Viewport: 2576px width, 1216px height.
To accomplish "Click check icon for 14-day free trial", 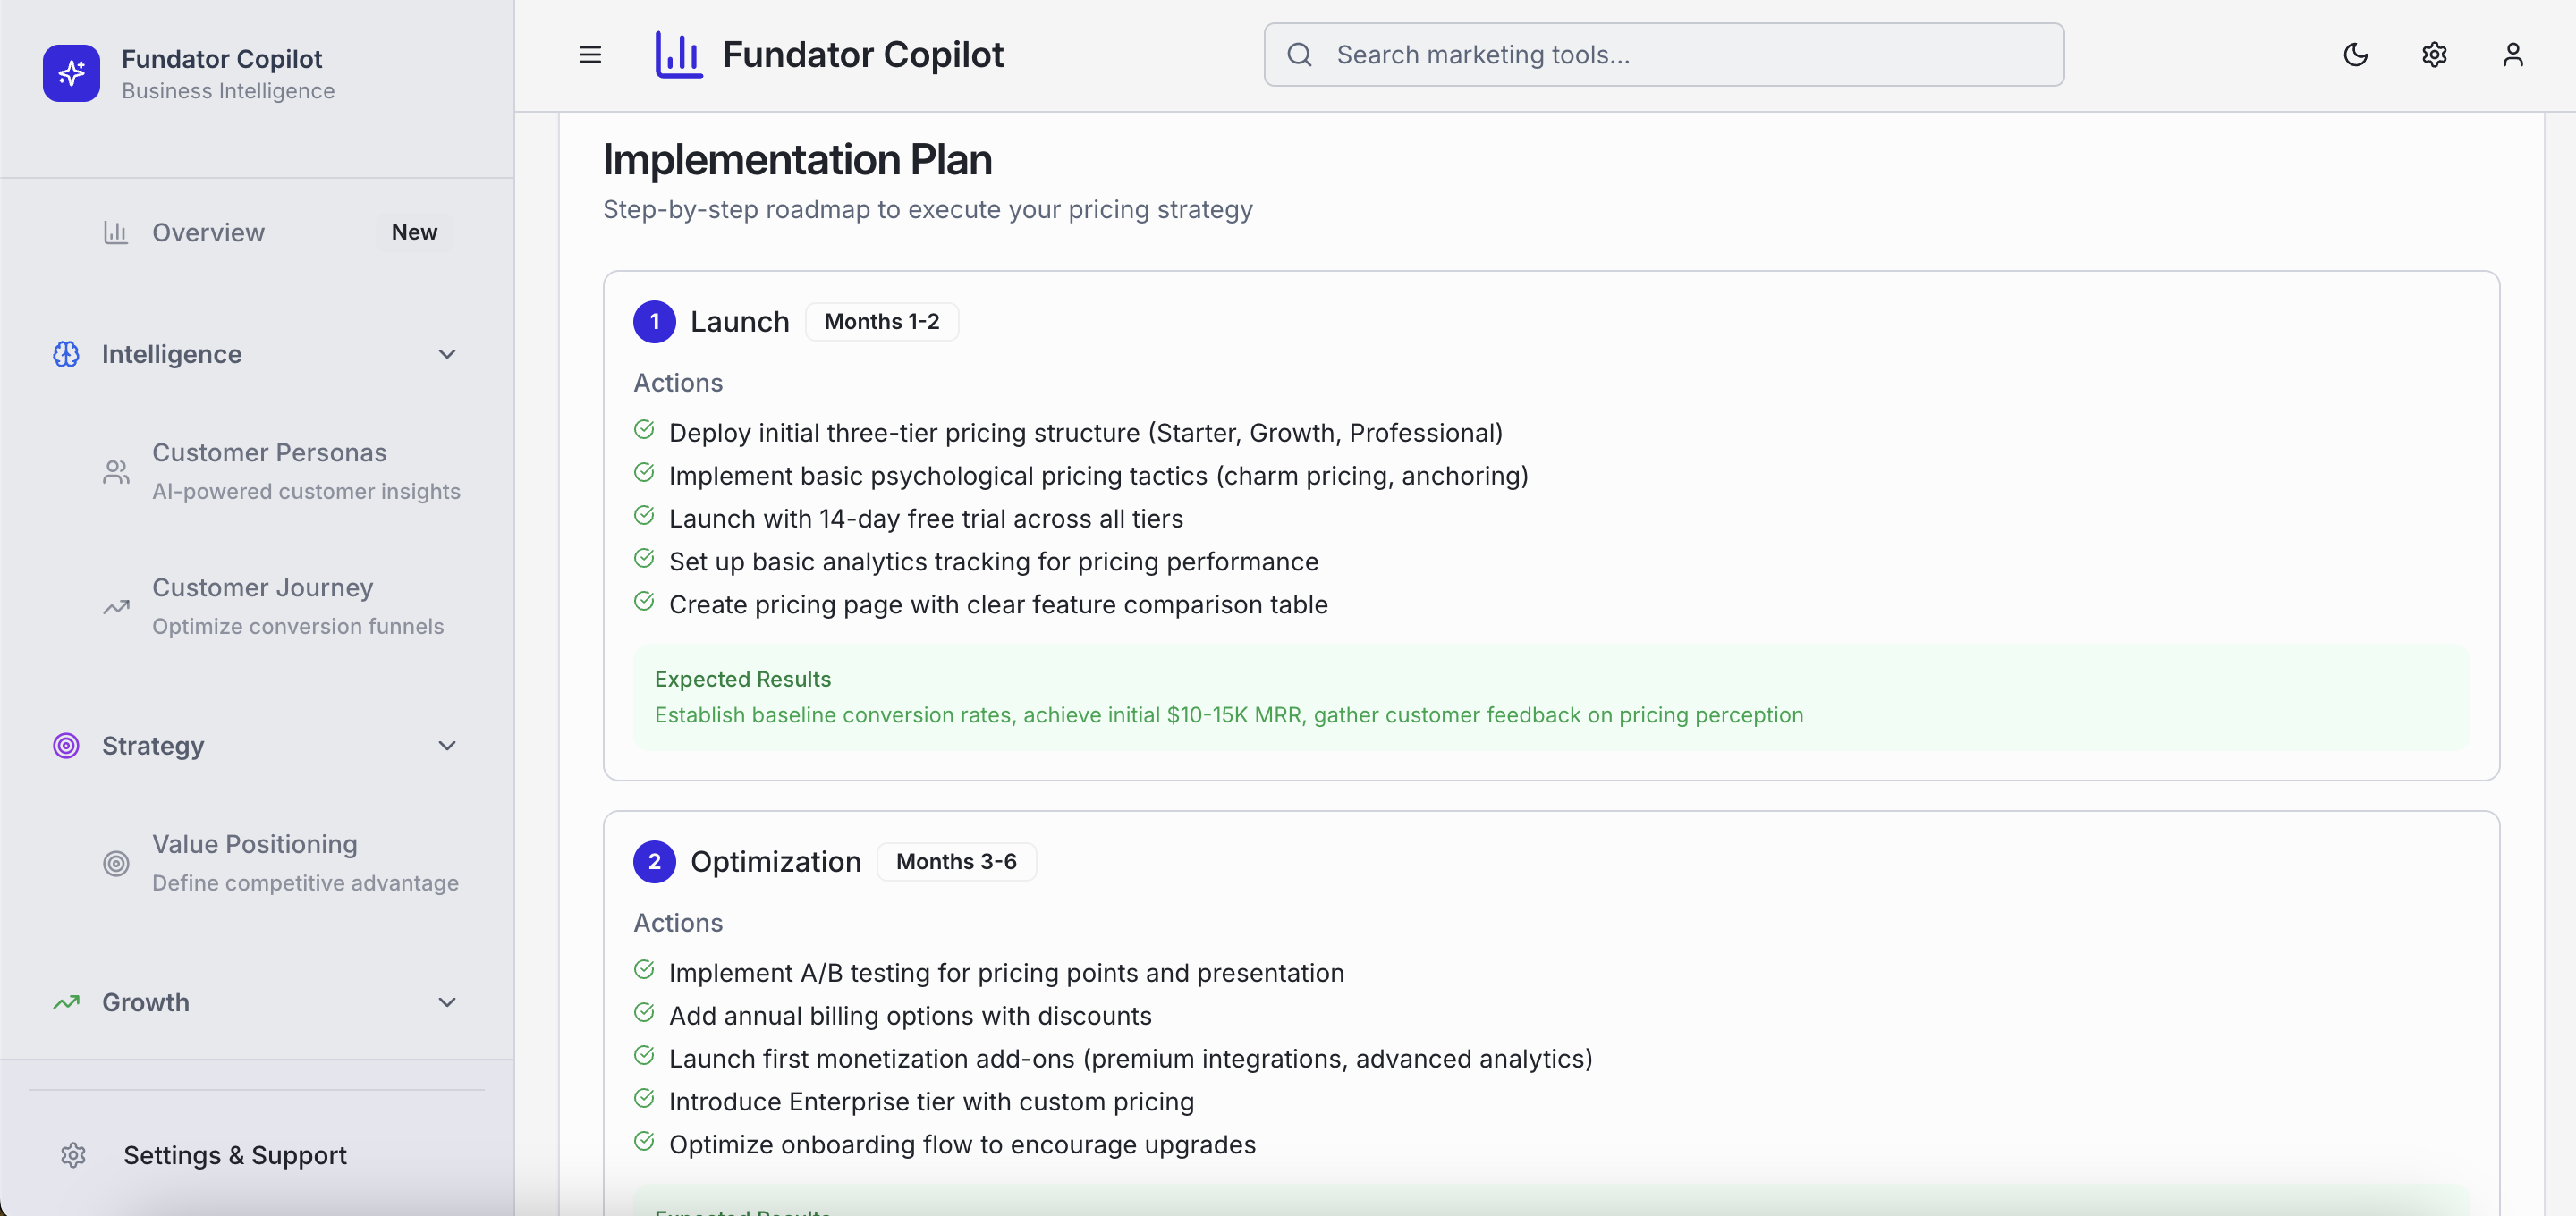I will pos(644,515).
